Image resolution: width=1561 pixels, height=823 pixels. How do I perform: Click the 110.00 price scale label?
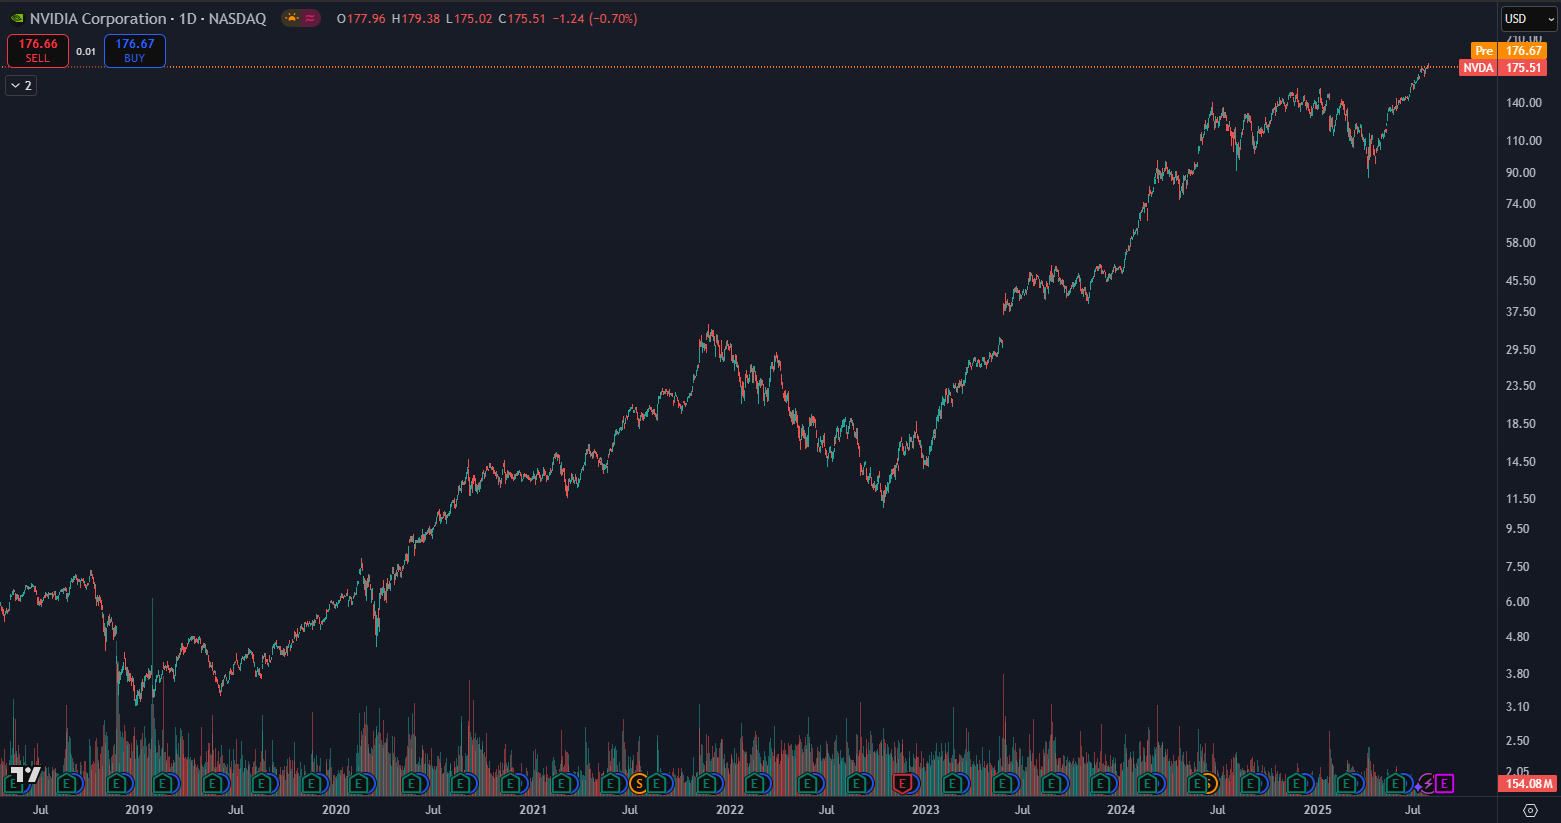point(1523,141)
